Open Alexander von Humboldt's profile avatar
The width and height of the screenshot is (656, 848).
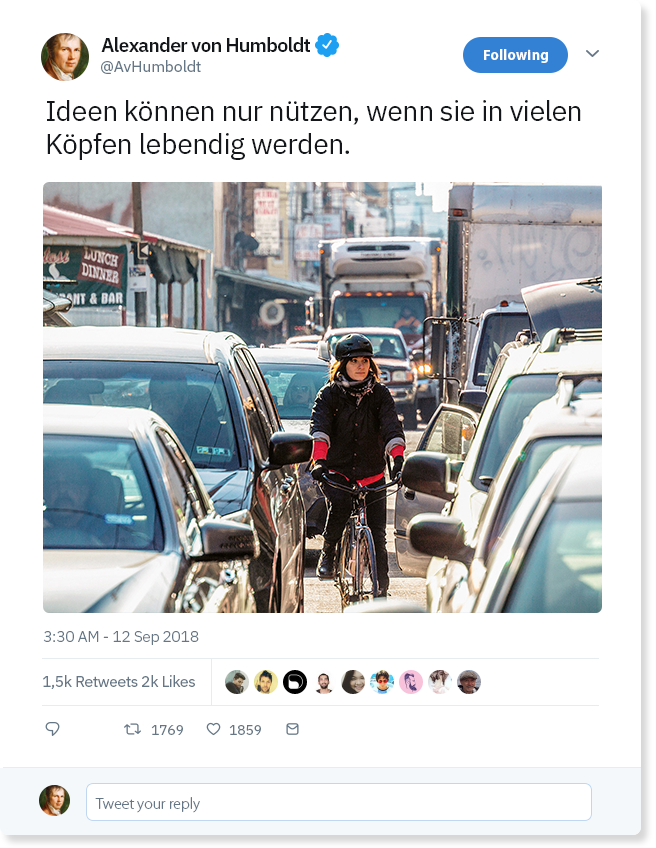click(65, 56)
